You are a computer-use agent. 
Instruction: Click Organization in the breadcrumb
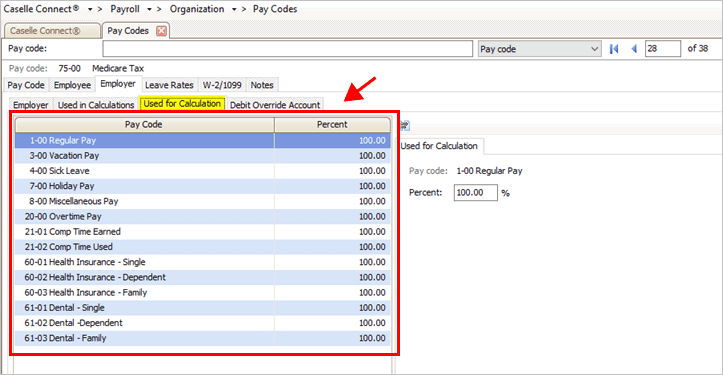197,9
